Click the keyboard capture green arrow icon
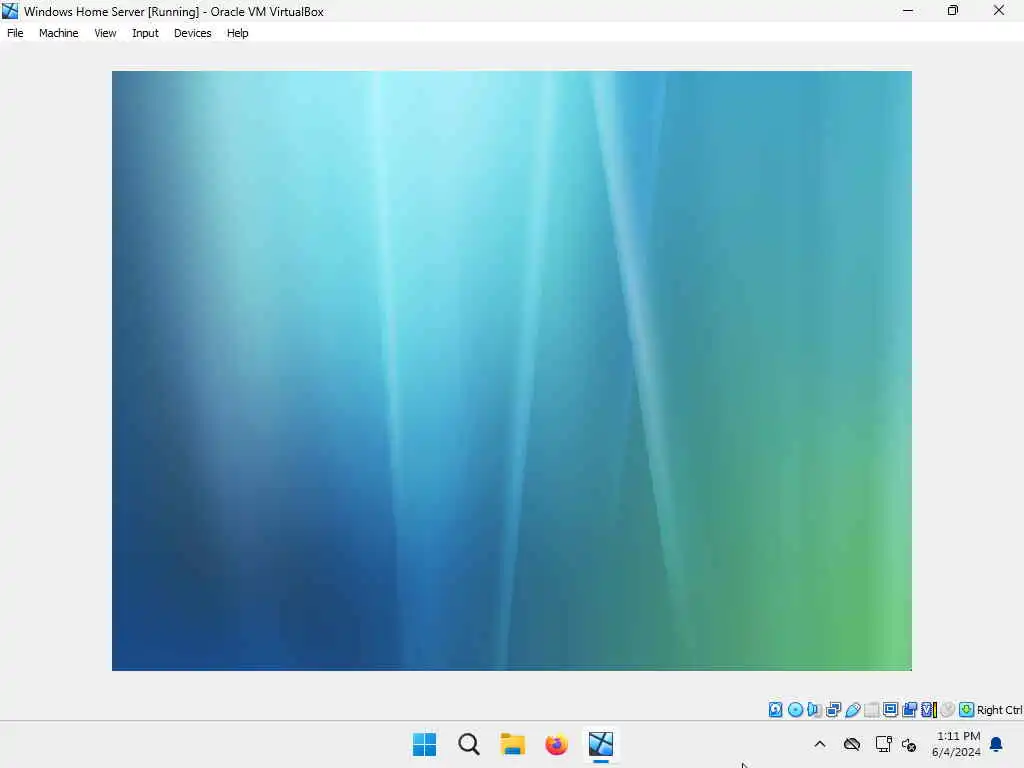 click(967, 709)
